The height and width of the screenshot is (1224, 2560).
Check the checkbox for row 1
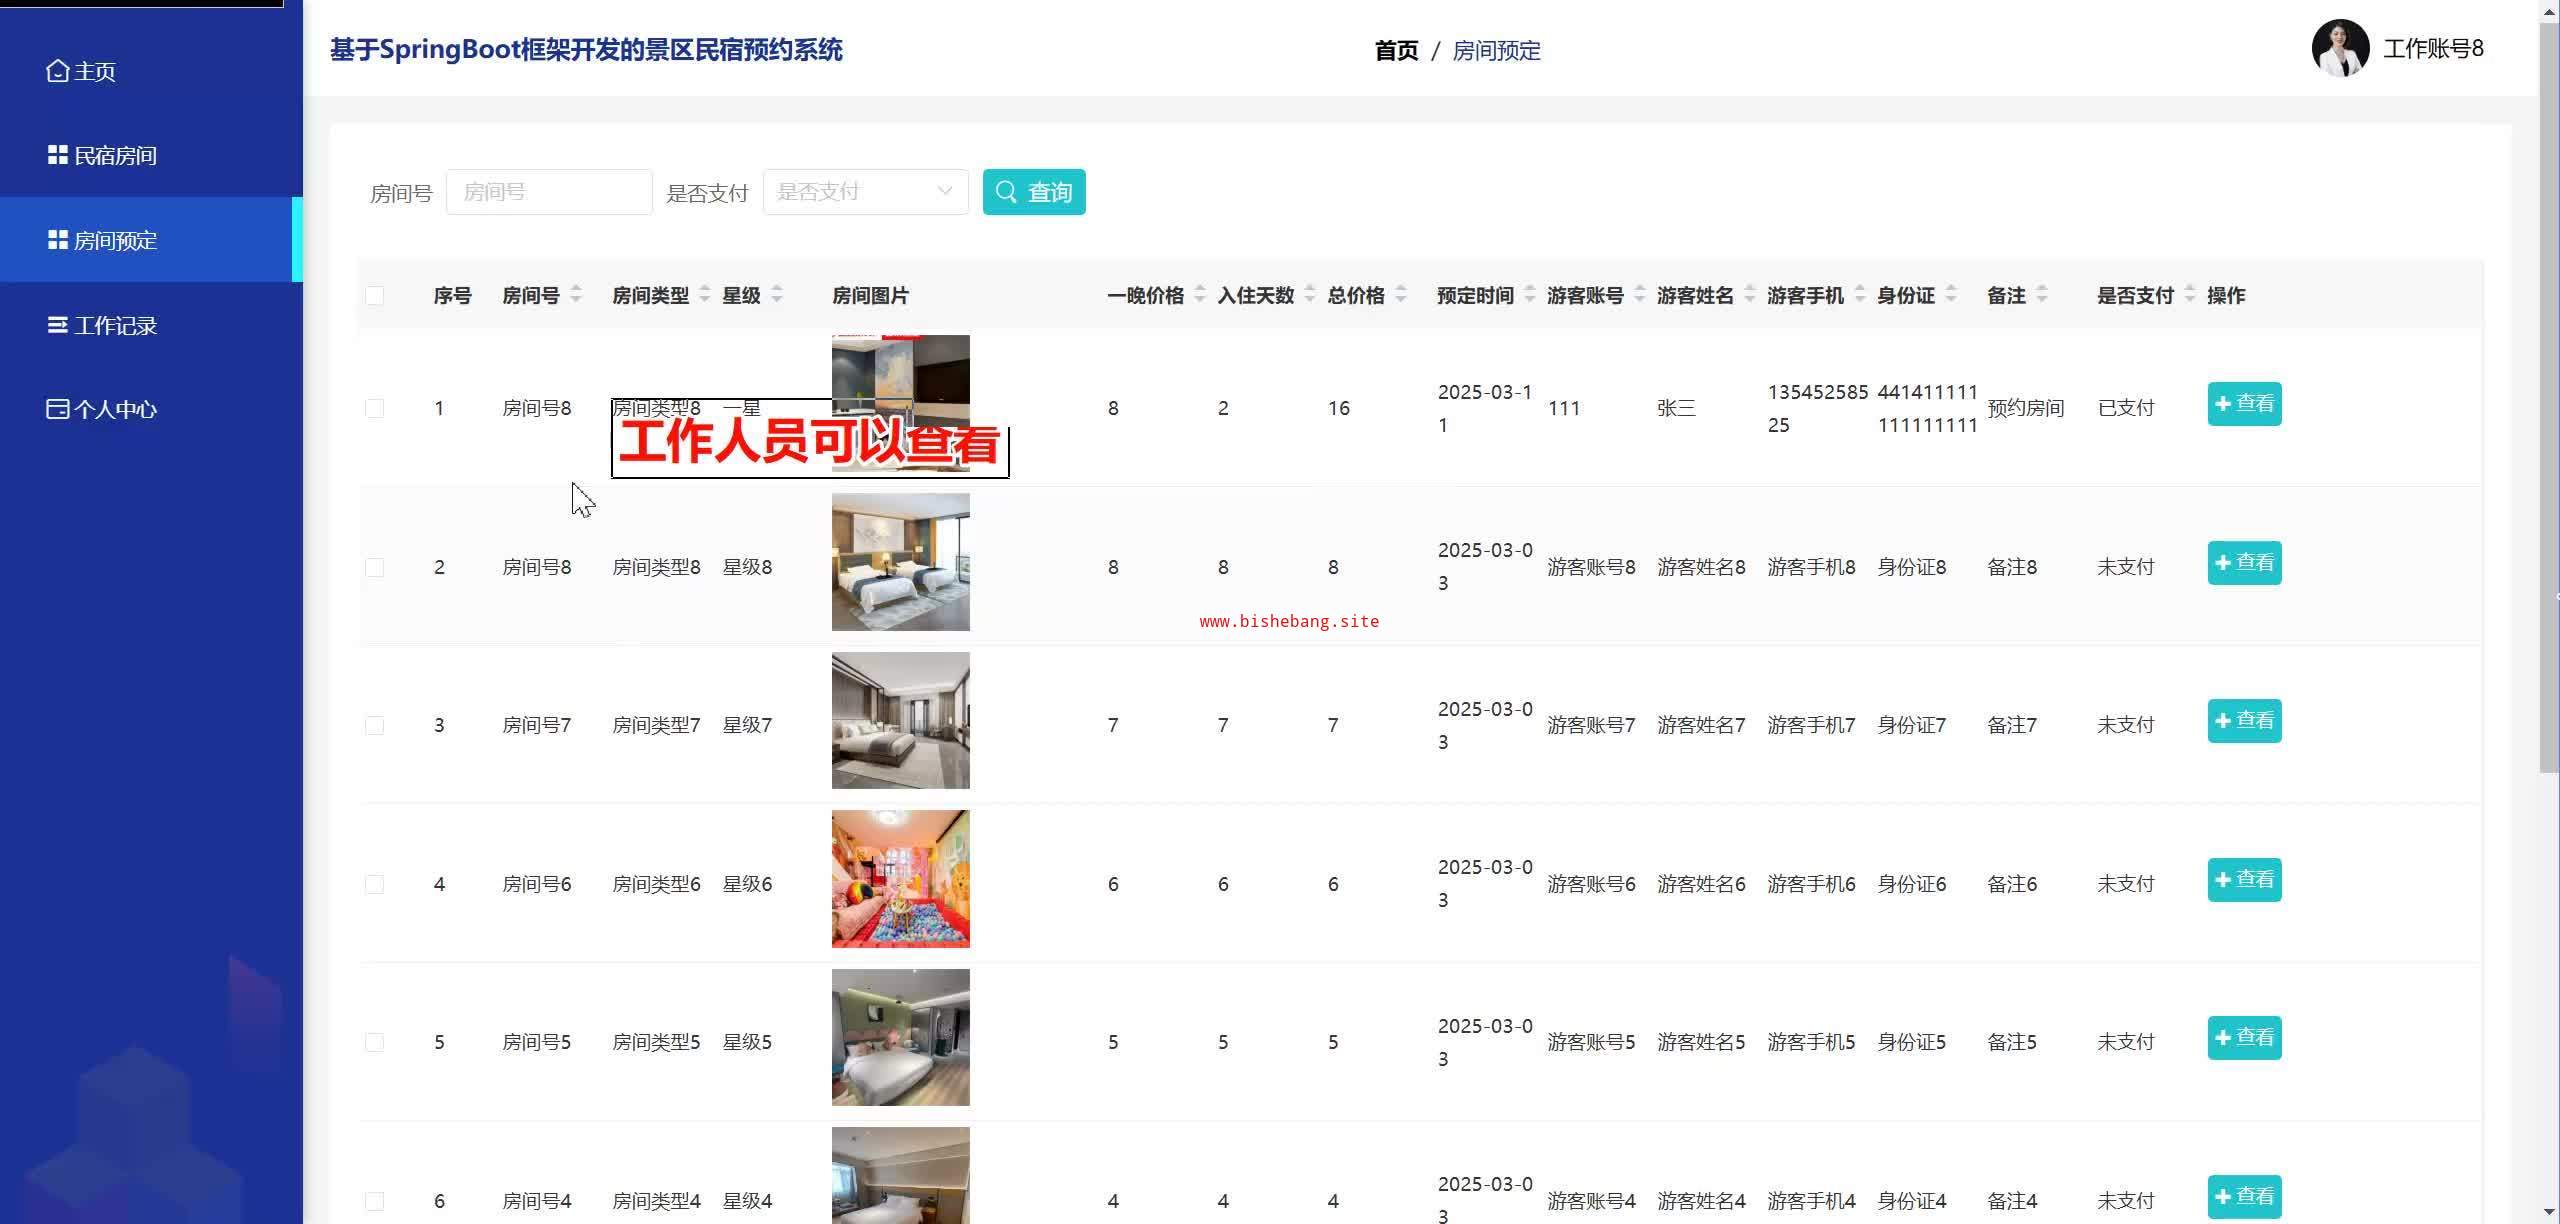tap(375, 408)
